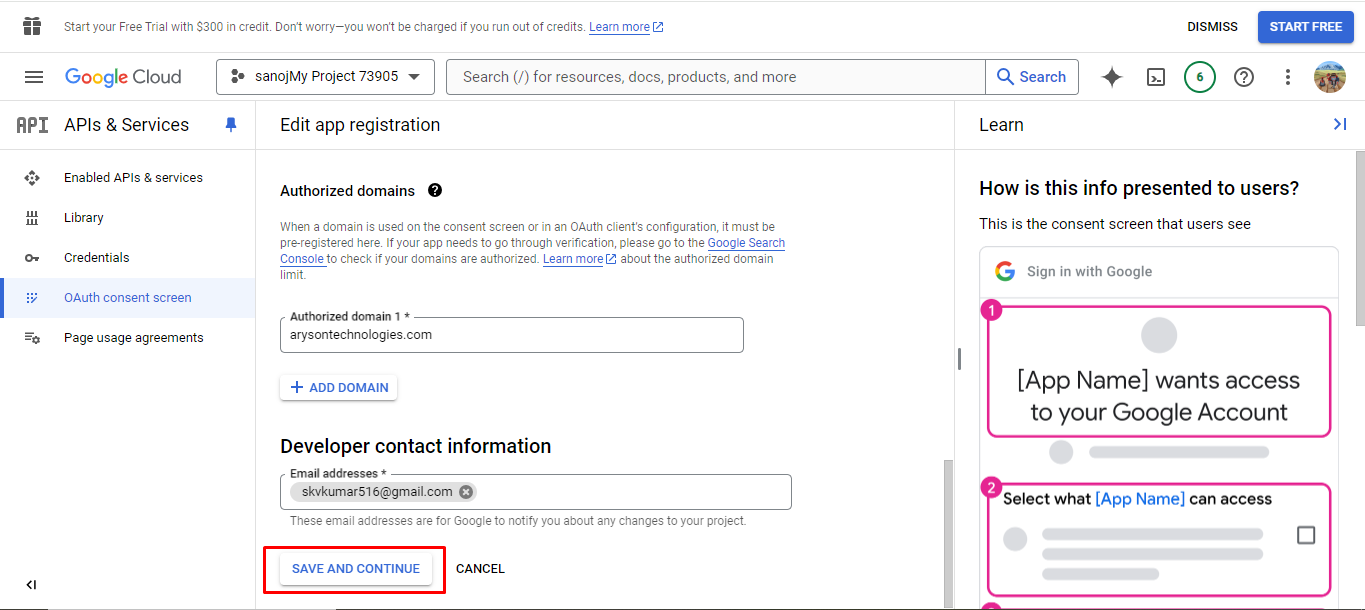Collapse the Learn side panel
Image resolution: width=1365 pixels, height=610 pixels.
(x=1340, y=124)
